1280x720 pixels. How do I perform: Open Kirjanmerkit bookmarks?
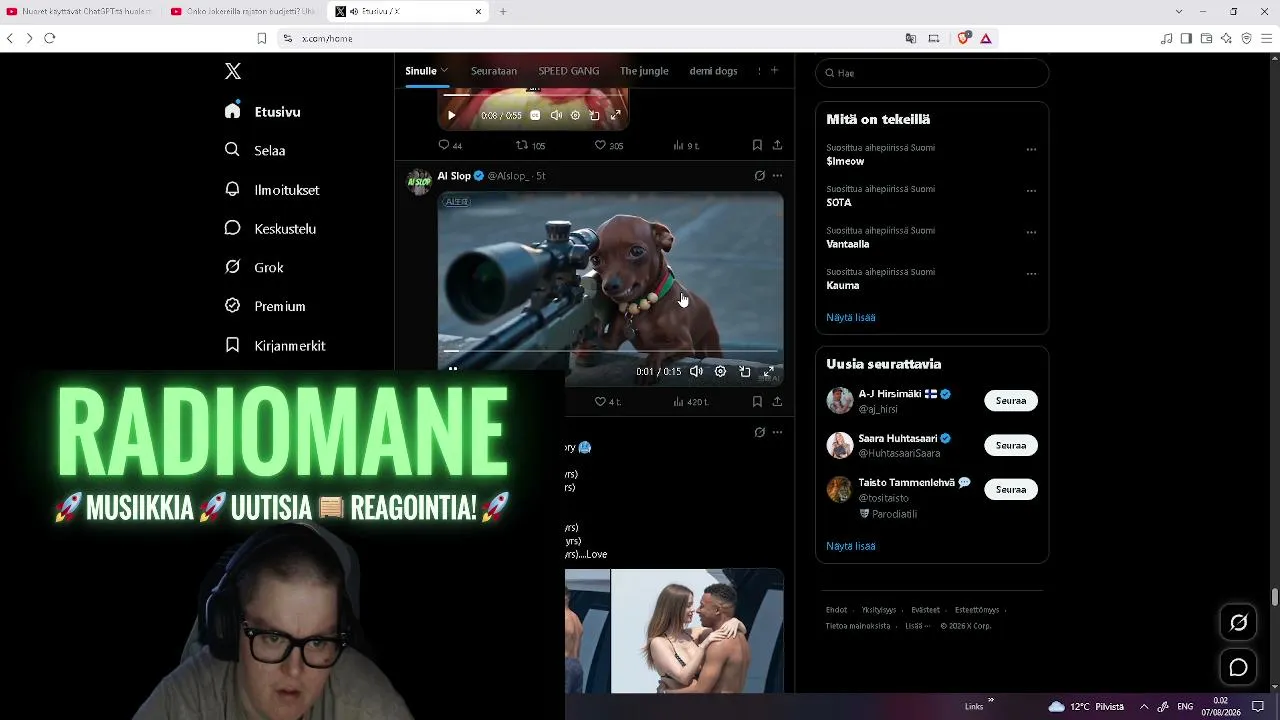click(275, 345)
